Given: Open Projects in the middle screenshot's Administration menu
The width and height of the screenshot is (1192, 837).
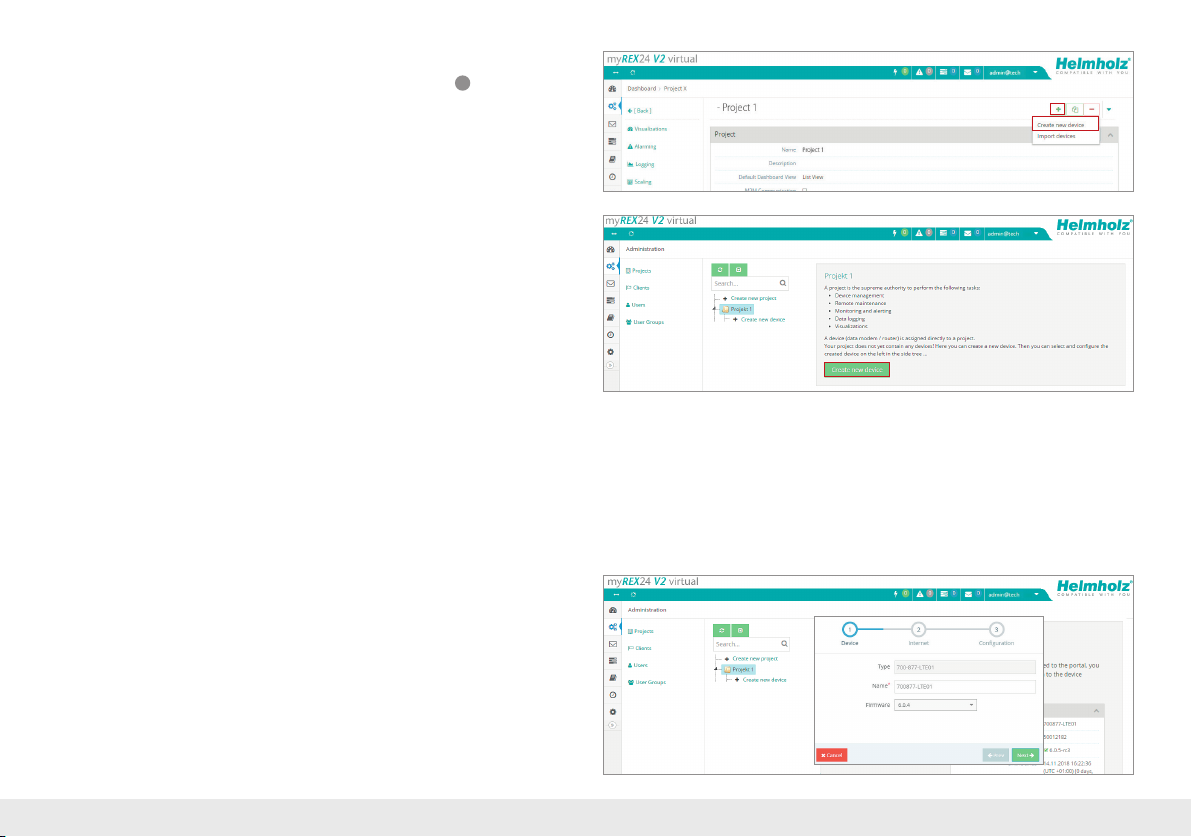Looking at the screenshot, I should [x=639, y=271].
